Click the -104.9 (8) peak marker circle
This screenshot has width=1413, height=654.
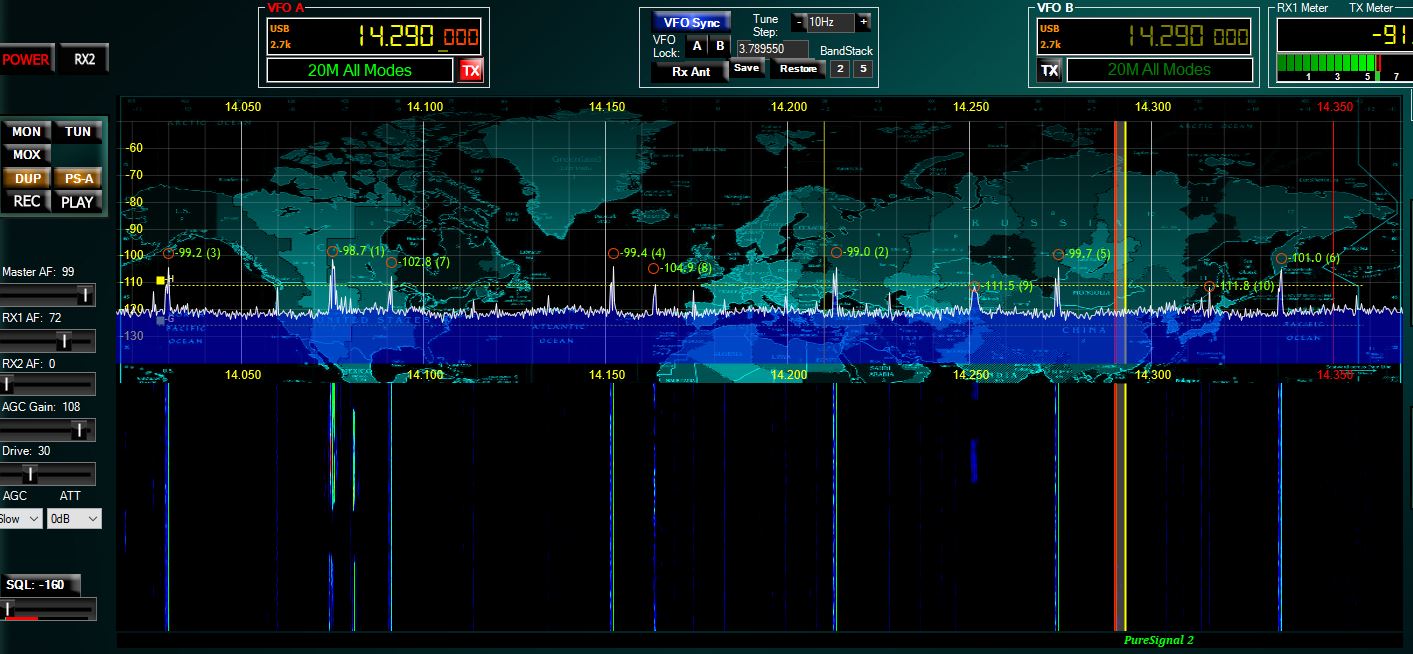click(x=654, y=268)
